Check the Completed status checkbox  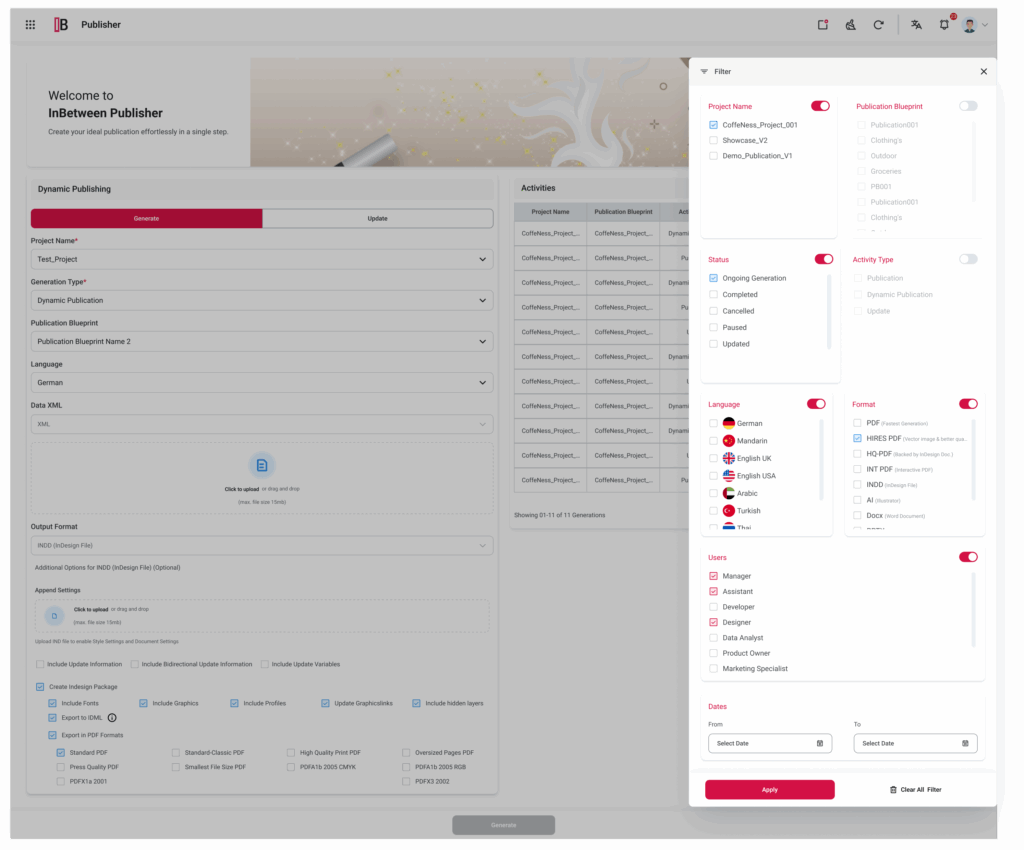tap(712, 294)
